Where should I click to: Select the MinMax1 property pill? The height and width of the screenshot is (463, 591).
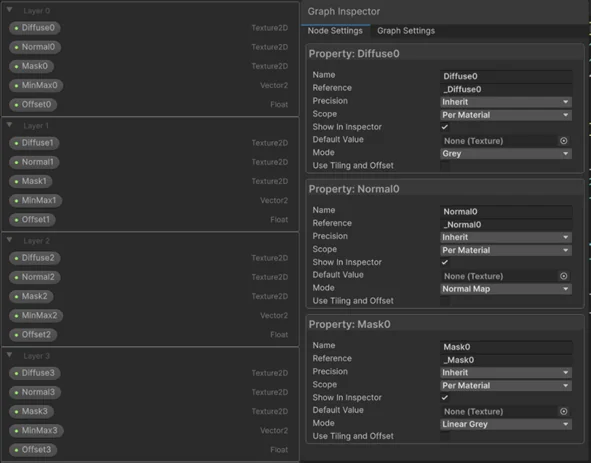(35, 200)
